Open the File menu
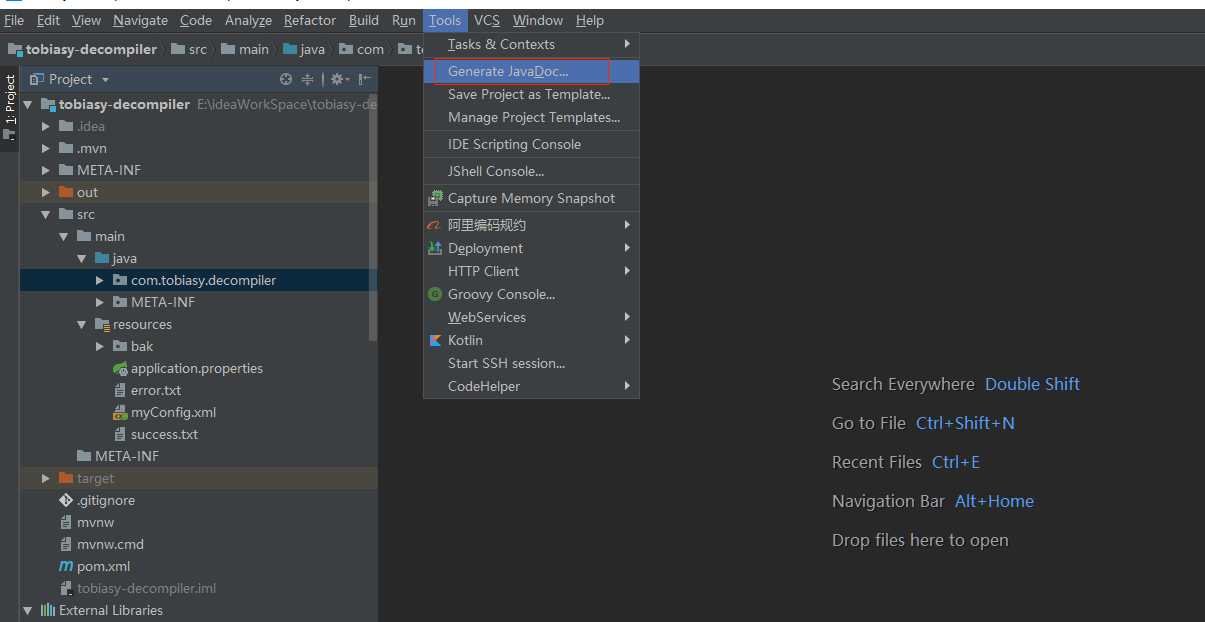 click(x=14, y=20)
